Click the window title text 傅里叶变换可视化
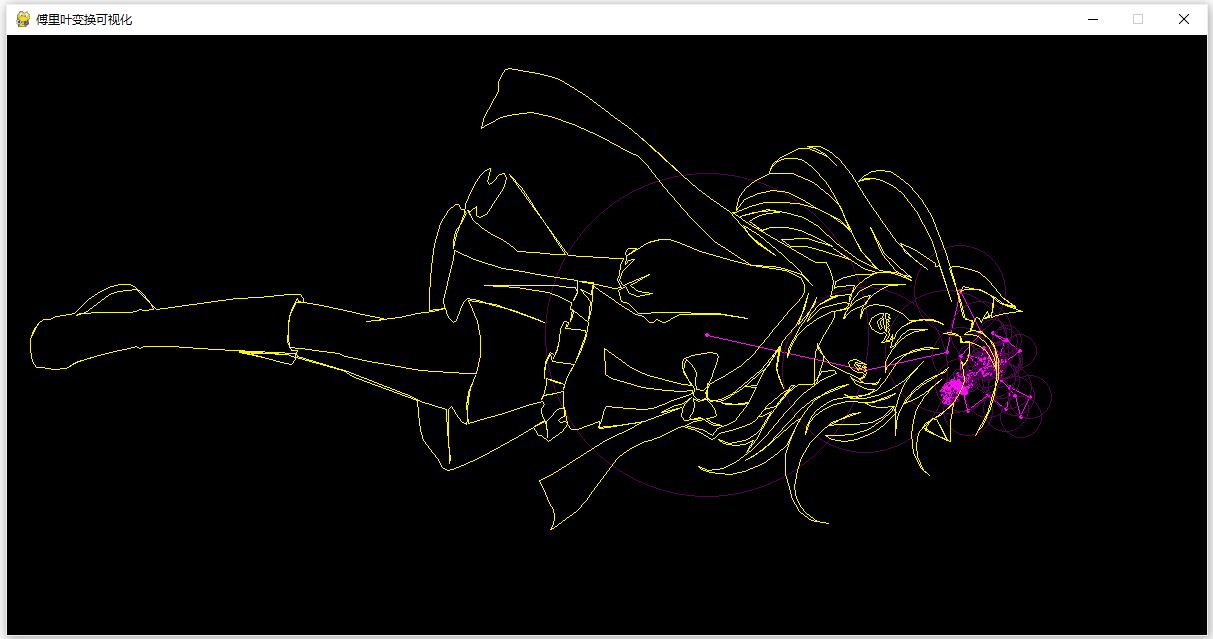1213x639 pixels. coord(84,20)
